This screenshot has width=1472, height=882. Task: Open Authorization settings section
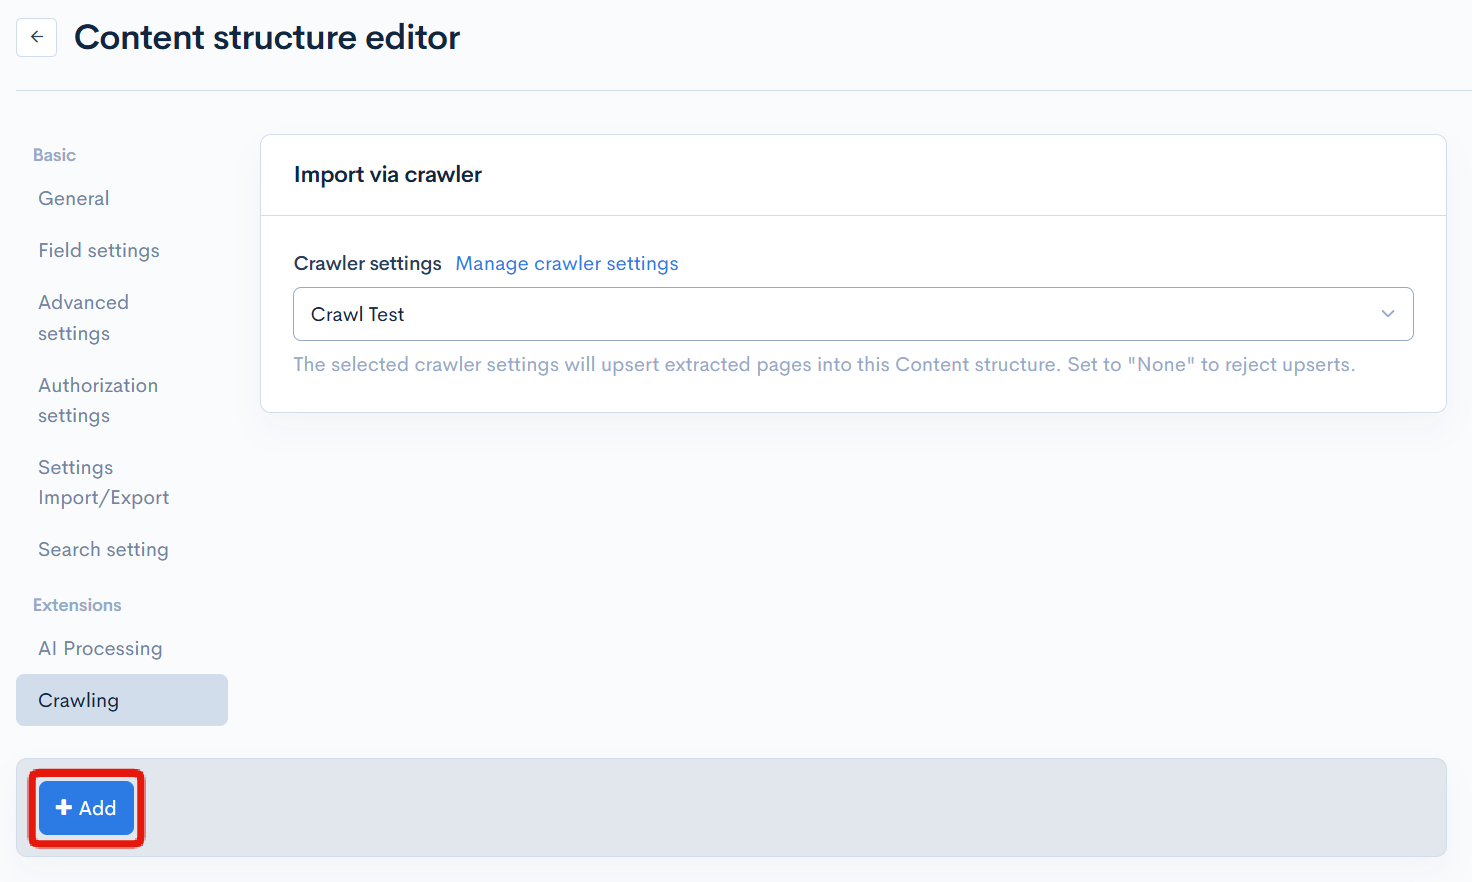coord(98,400)
